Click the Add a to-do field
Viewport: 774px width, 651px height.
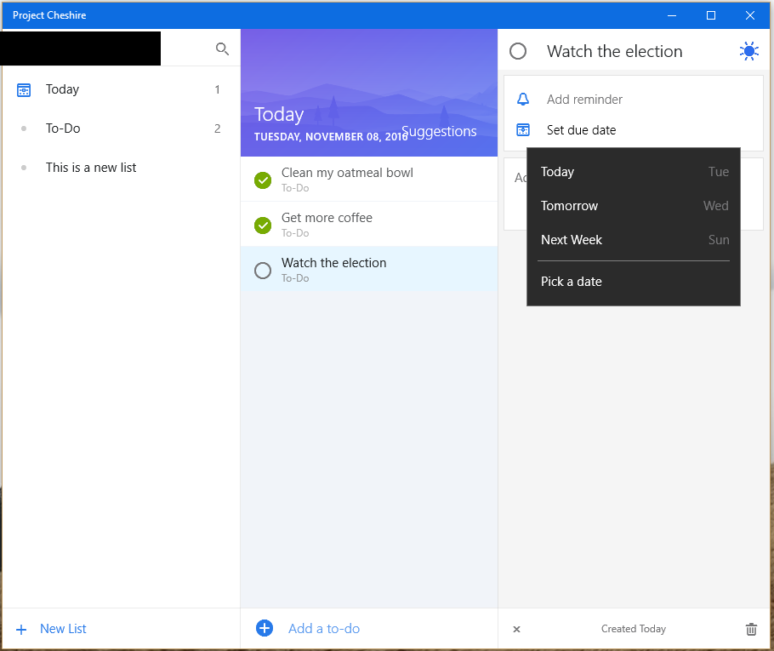click(x=324, y=628)
